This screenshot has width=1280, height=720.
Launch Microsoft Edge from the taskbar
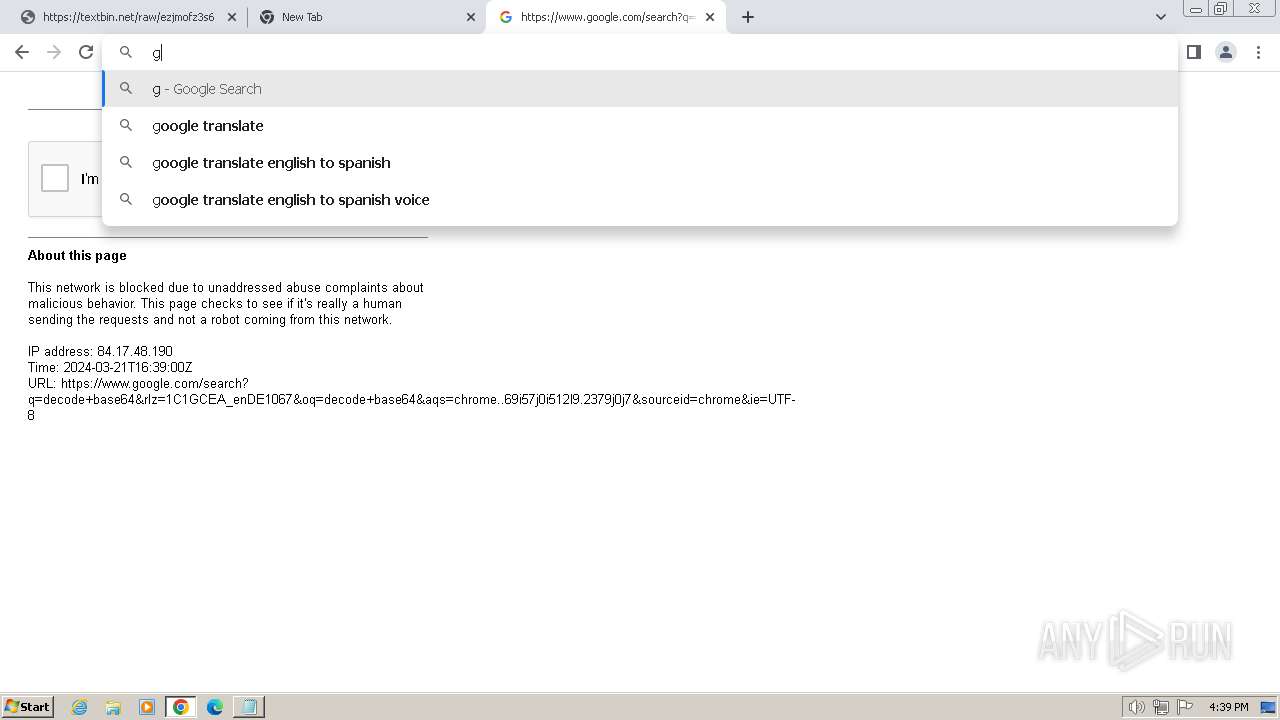click(215, 707)
